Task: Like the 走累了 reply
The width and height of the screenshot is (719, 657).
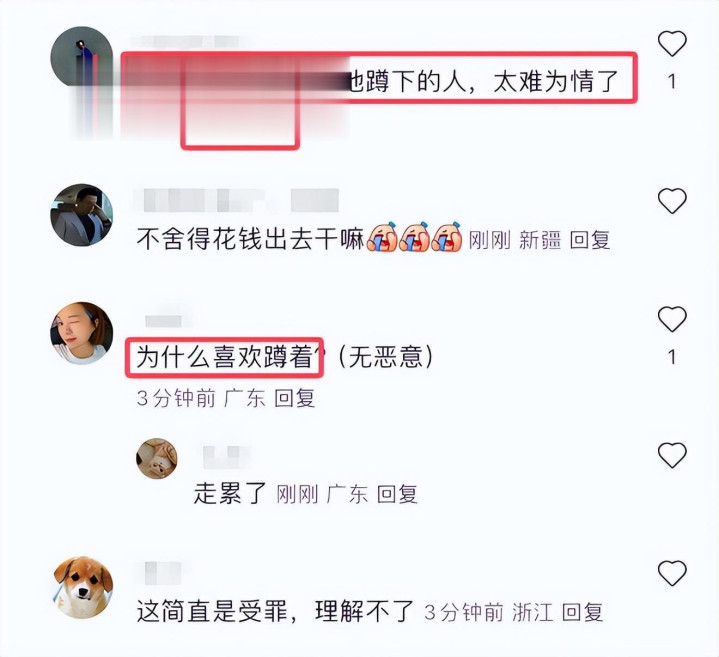Action: pos(672,455)
